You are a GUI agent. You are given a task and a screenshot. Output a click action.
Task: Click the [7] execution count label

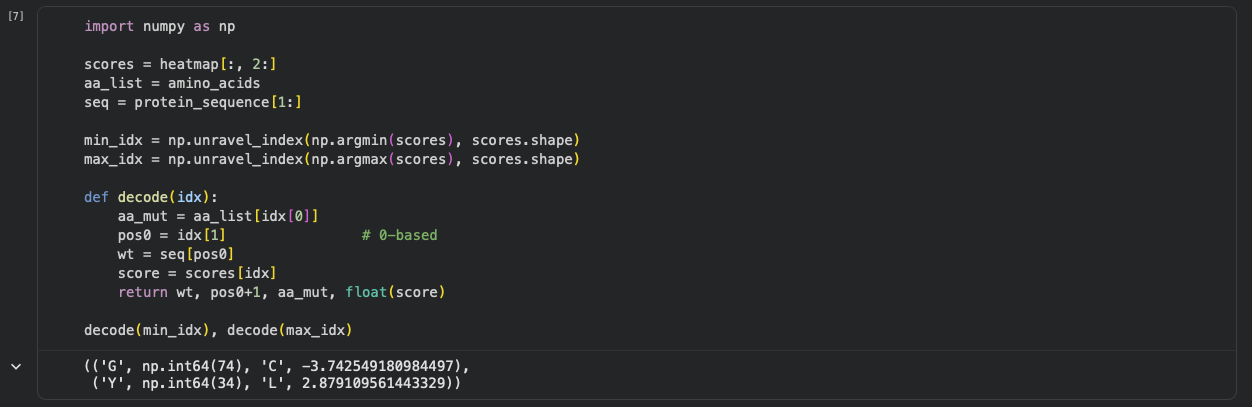(x=15, y=17)
